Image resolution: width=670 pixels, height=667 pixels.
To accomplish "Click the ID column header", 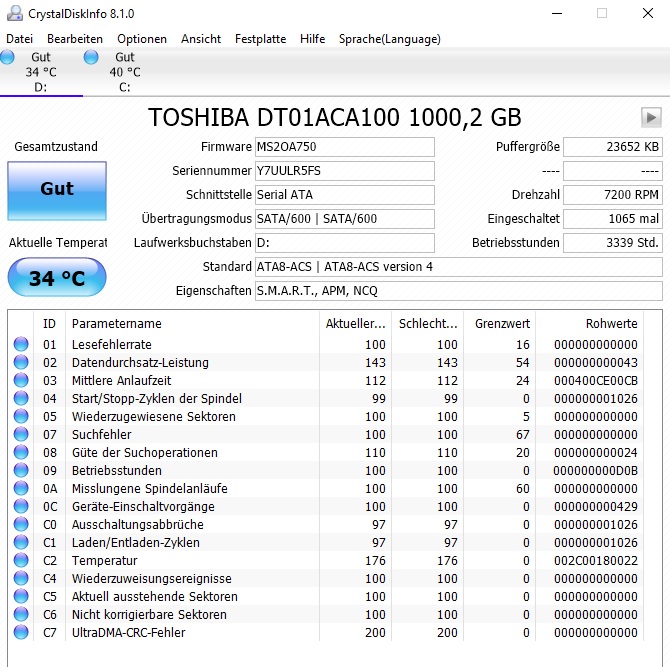I will tap(50, 323).
